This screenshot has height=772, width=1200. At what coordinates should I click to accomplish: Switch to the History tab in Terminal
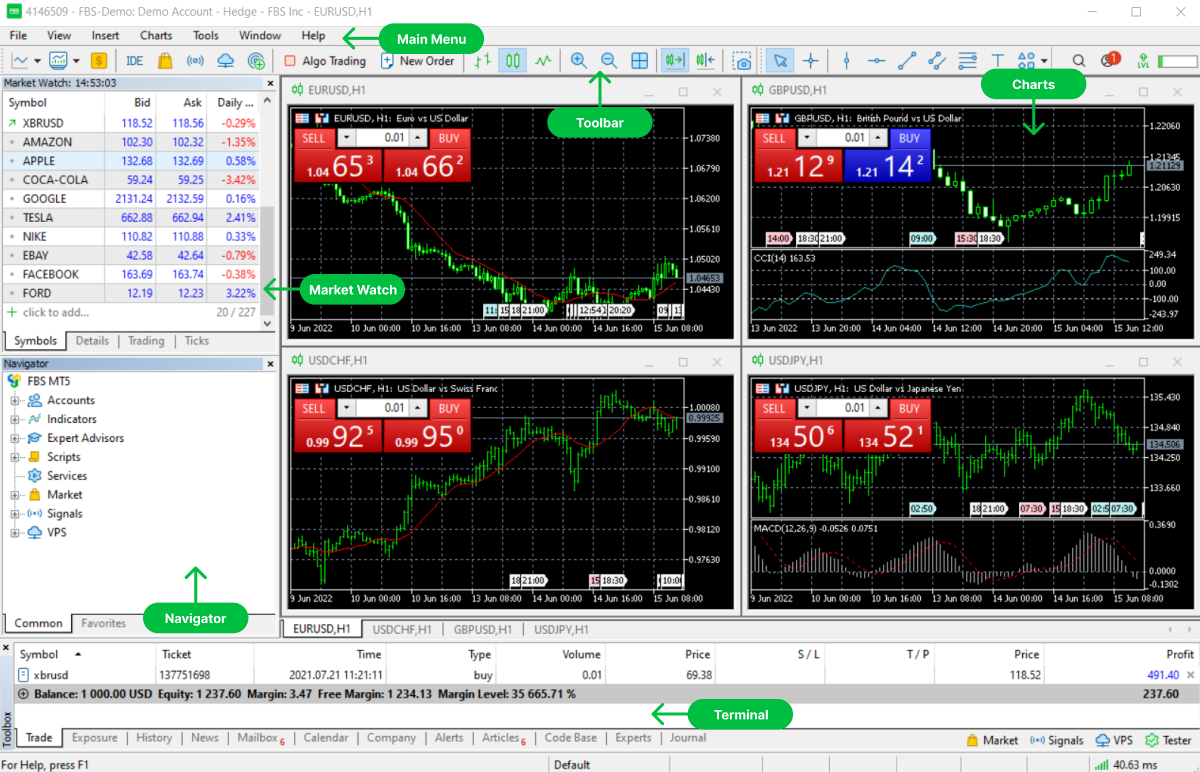point(154,738)
